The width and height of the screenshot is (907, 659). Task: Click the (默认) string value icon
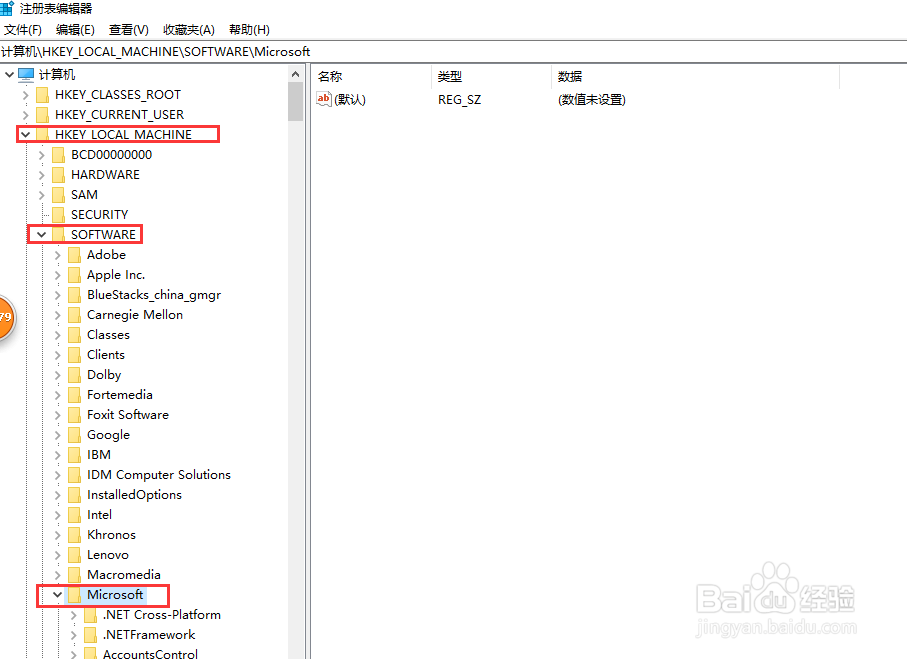click(324, 99)
